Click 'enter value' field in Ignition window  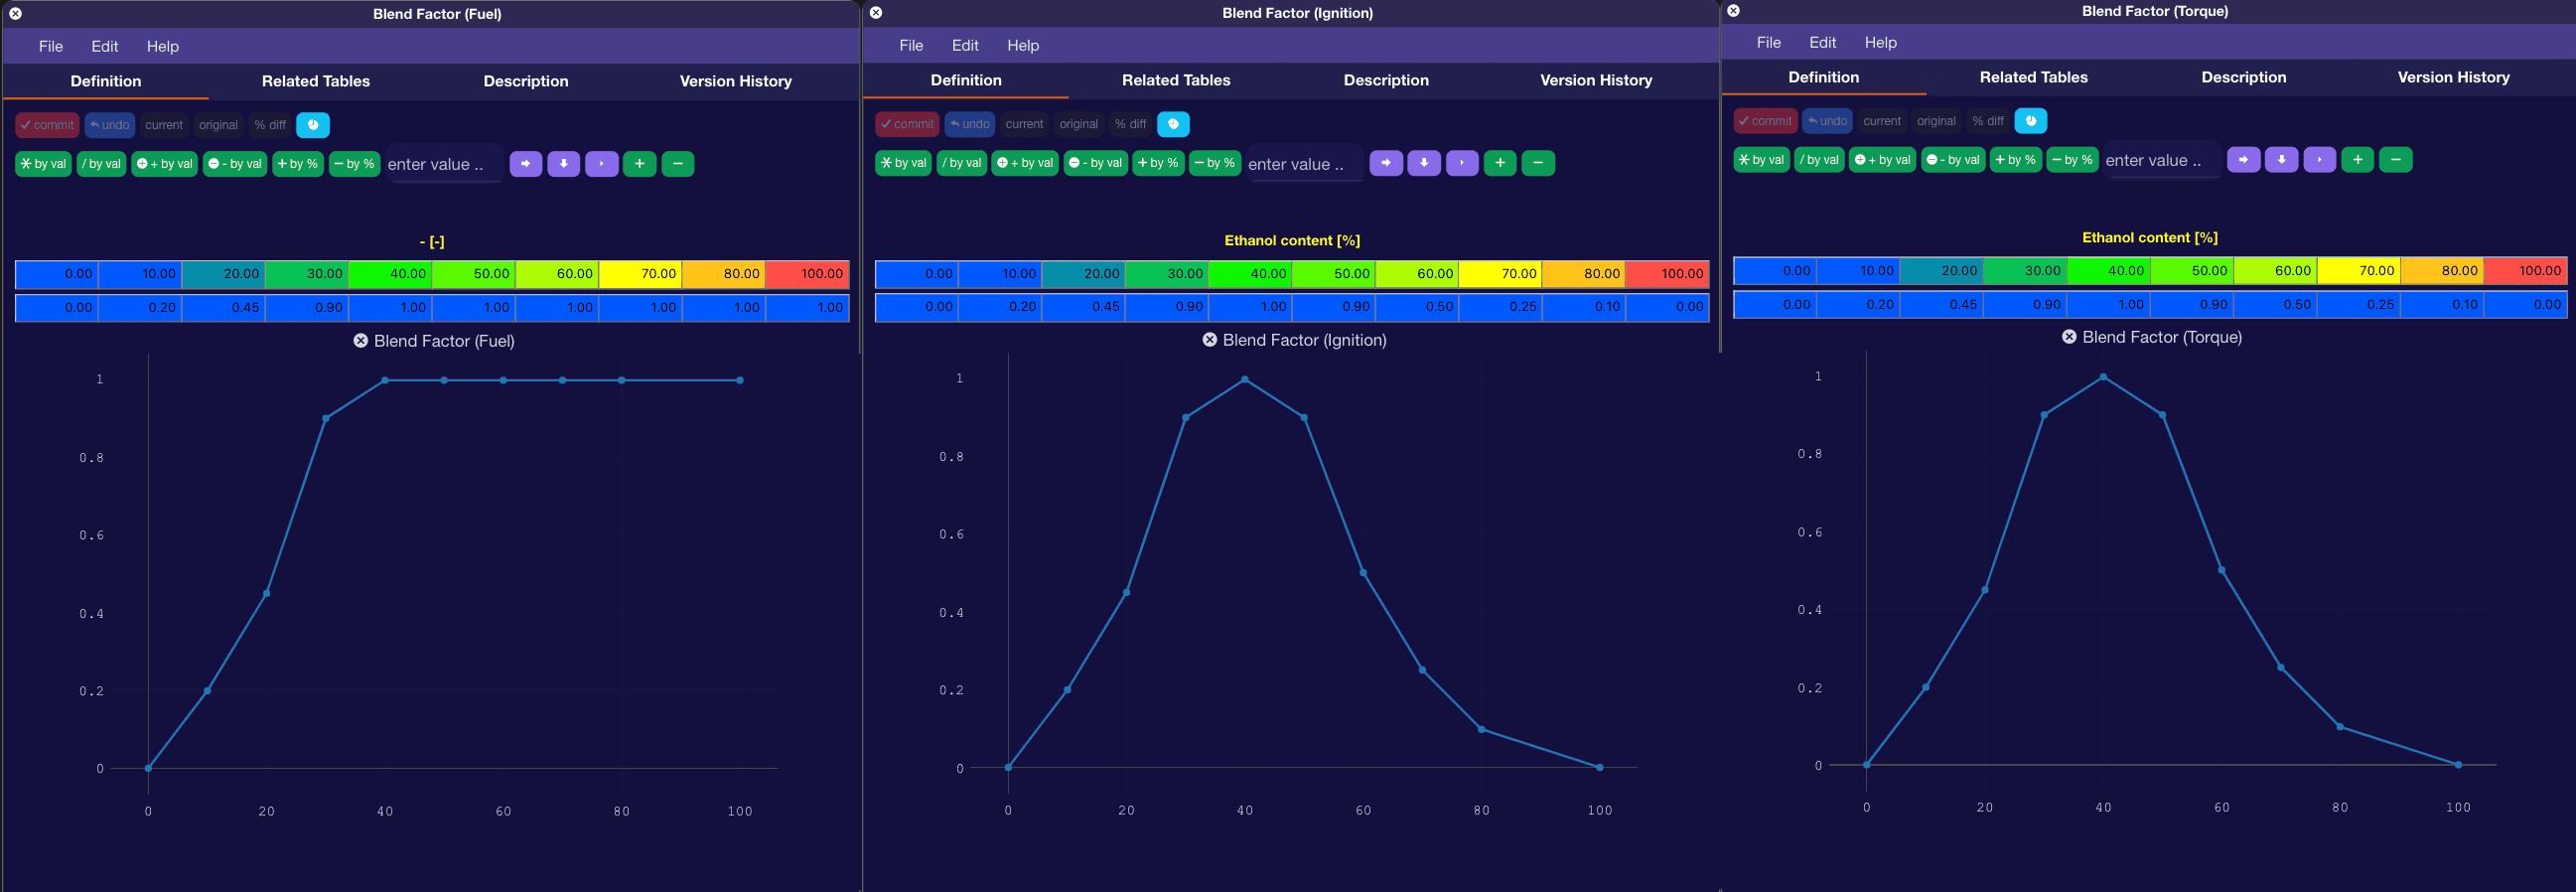point(1304,164)
